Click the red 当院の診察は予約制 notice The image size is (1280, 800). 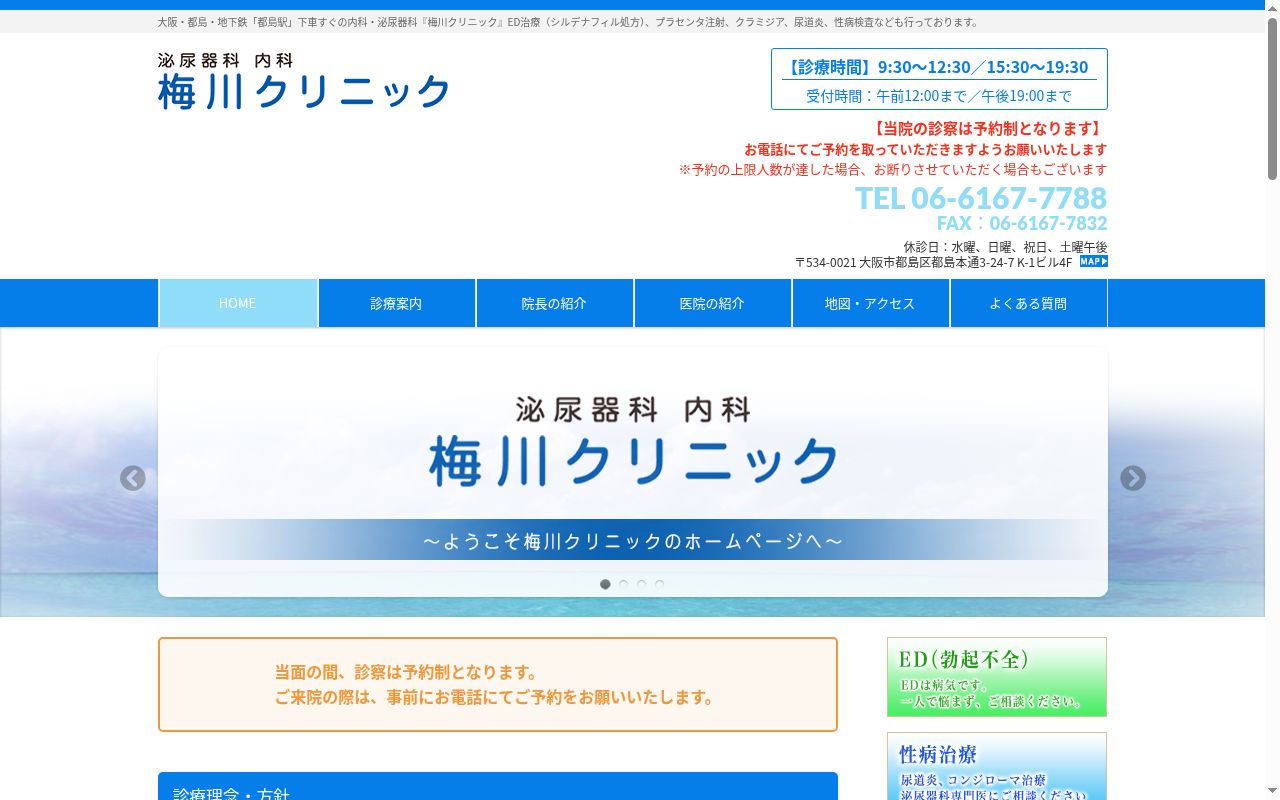tap(988, 128)
